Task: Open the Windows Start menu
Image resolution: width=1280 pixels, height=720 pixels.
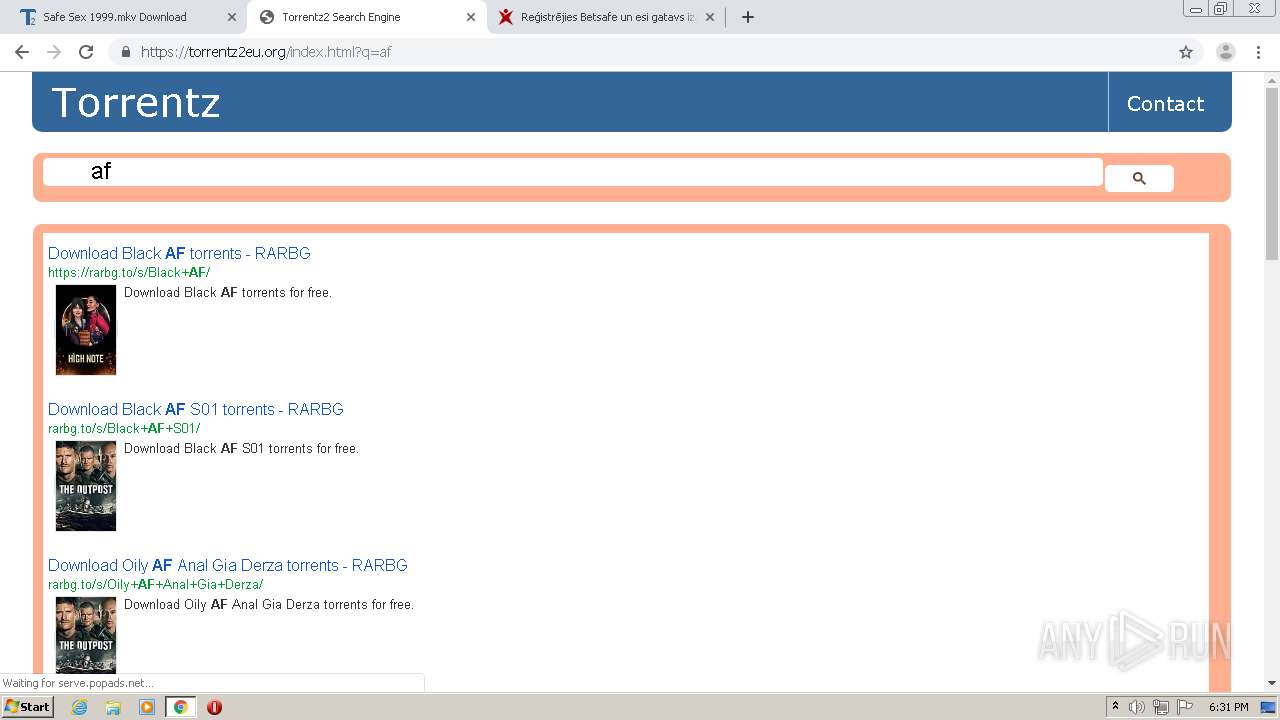Action: pos(27,707)
